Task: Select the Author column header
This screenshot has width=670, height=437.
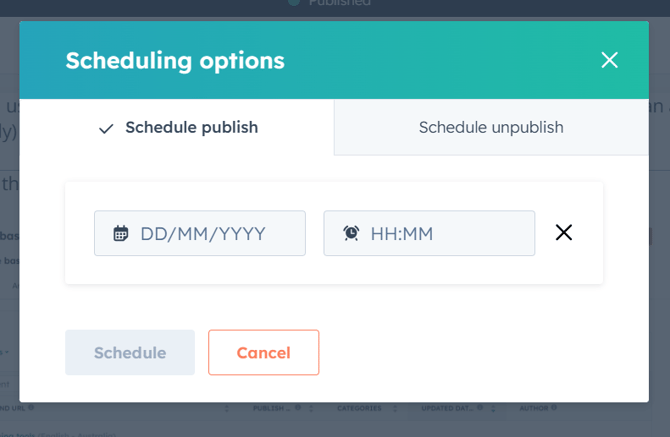Action: pyautogui.click(x=532, y=409)
